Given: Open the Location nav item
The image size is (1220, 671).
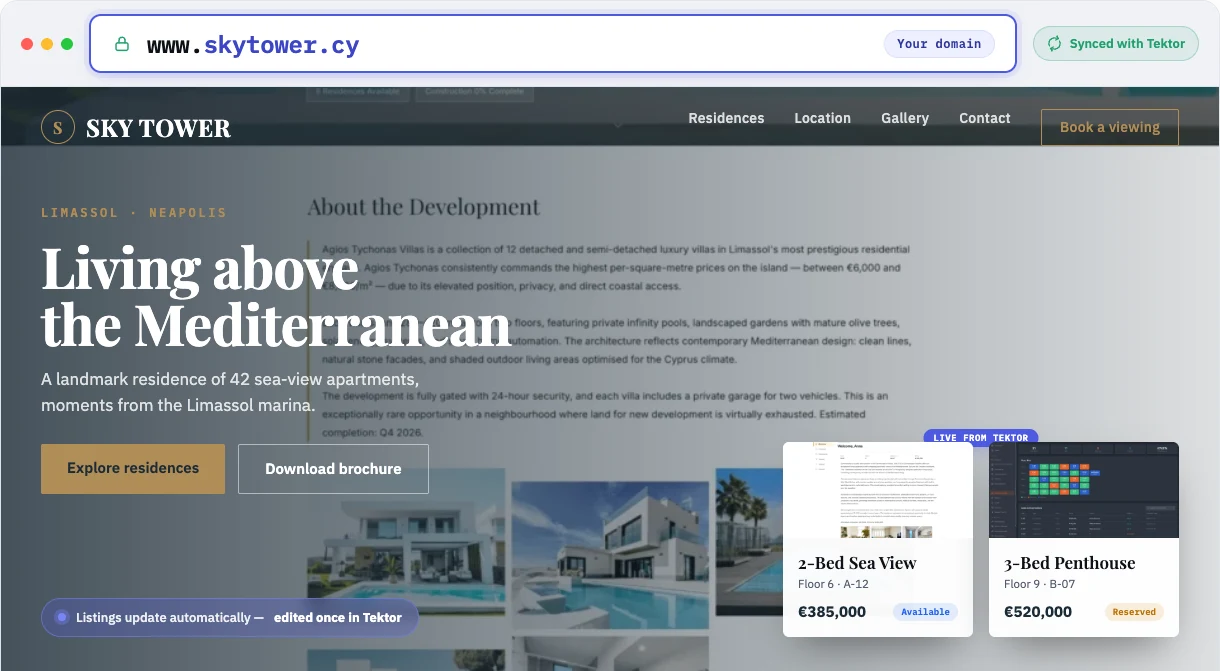Looking at the screenshot, I should click(822, 118).
